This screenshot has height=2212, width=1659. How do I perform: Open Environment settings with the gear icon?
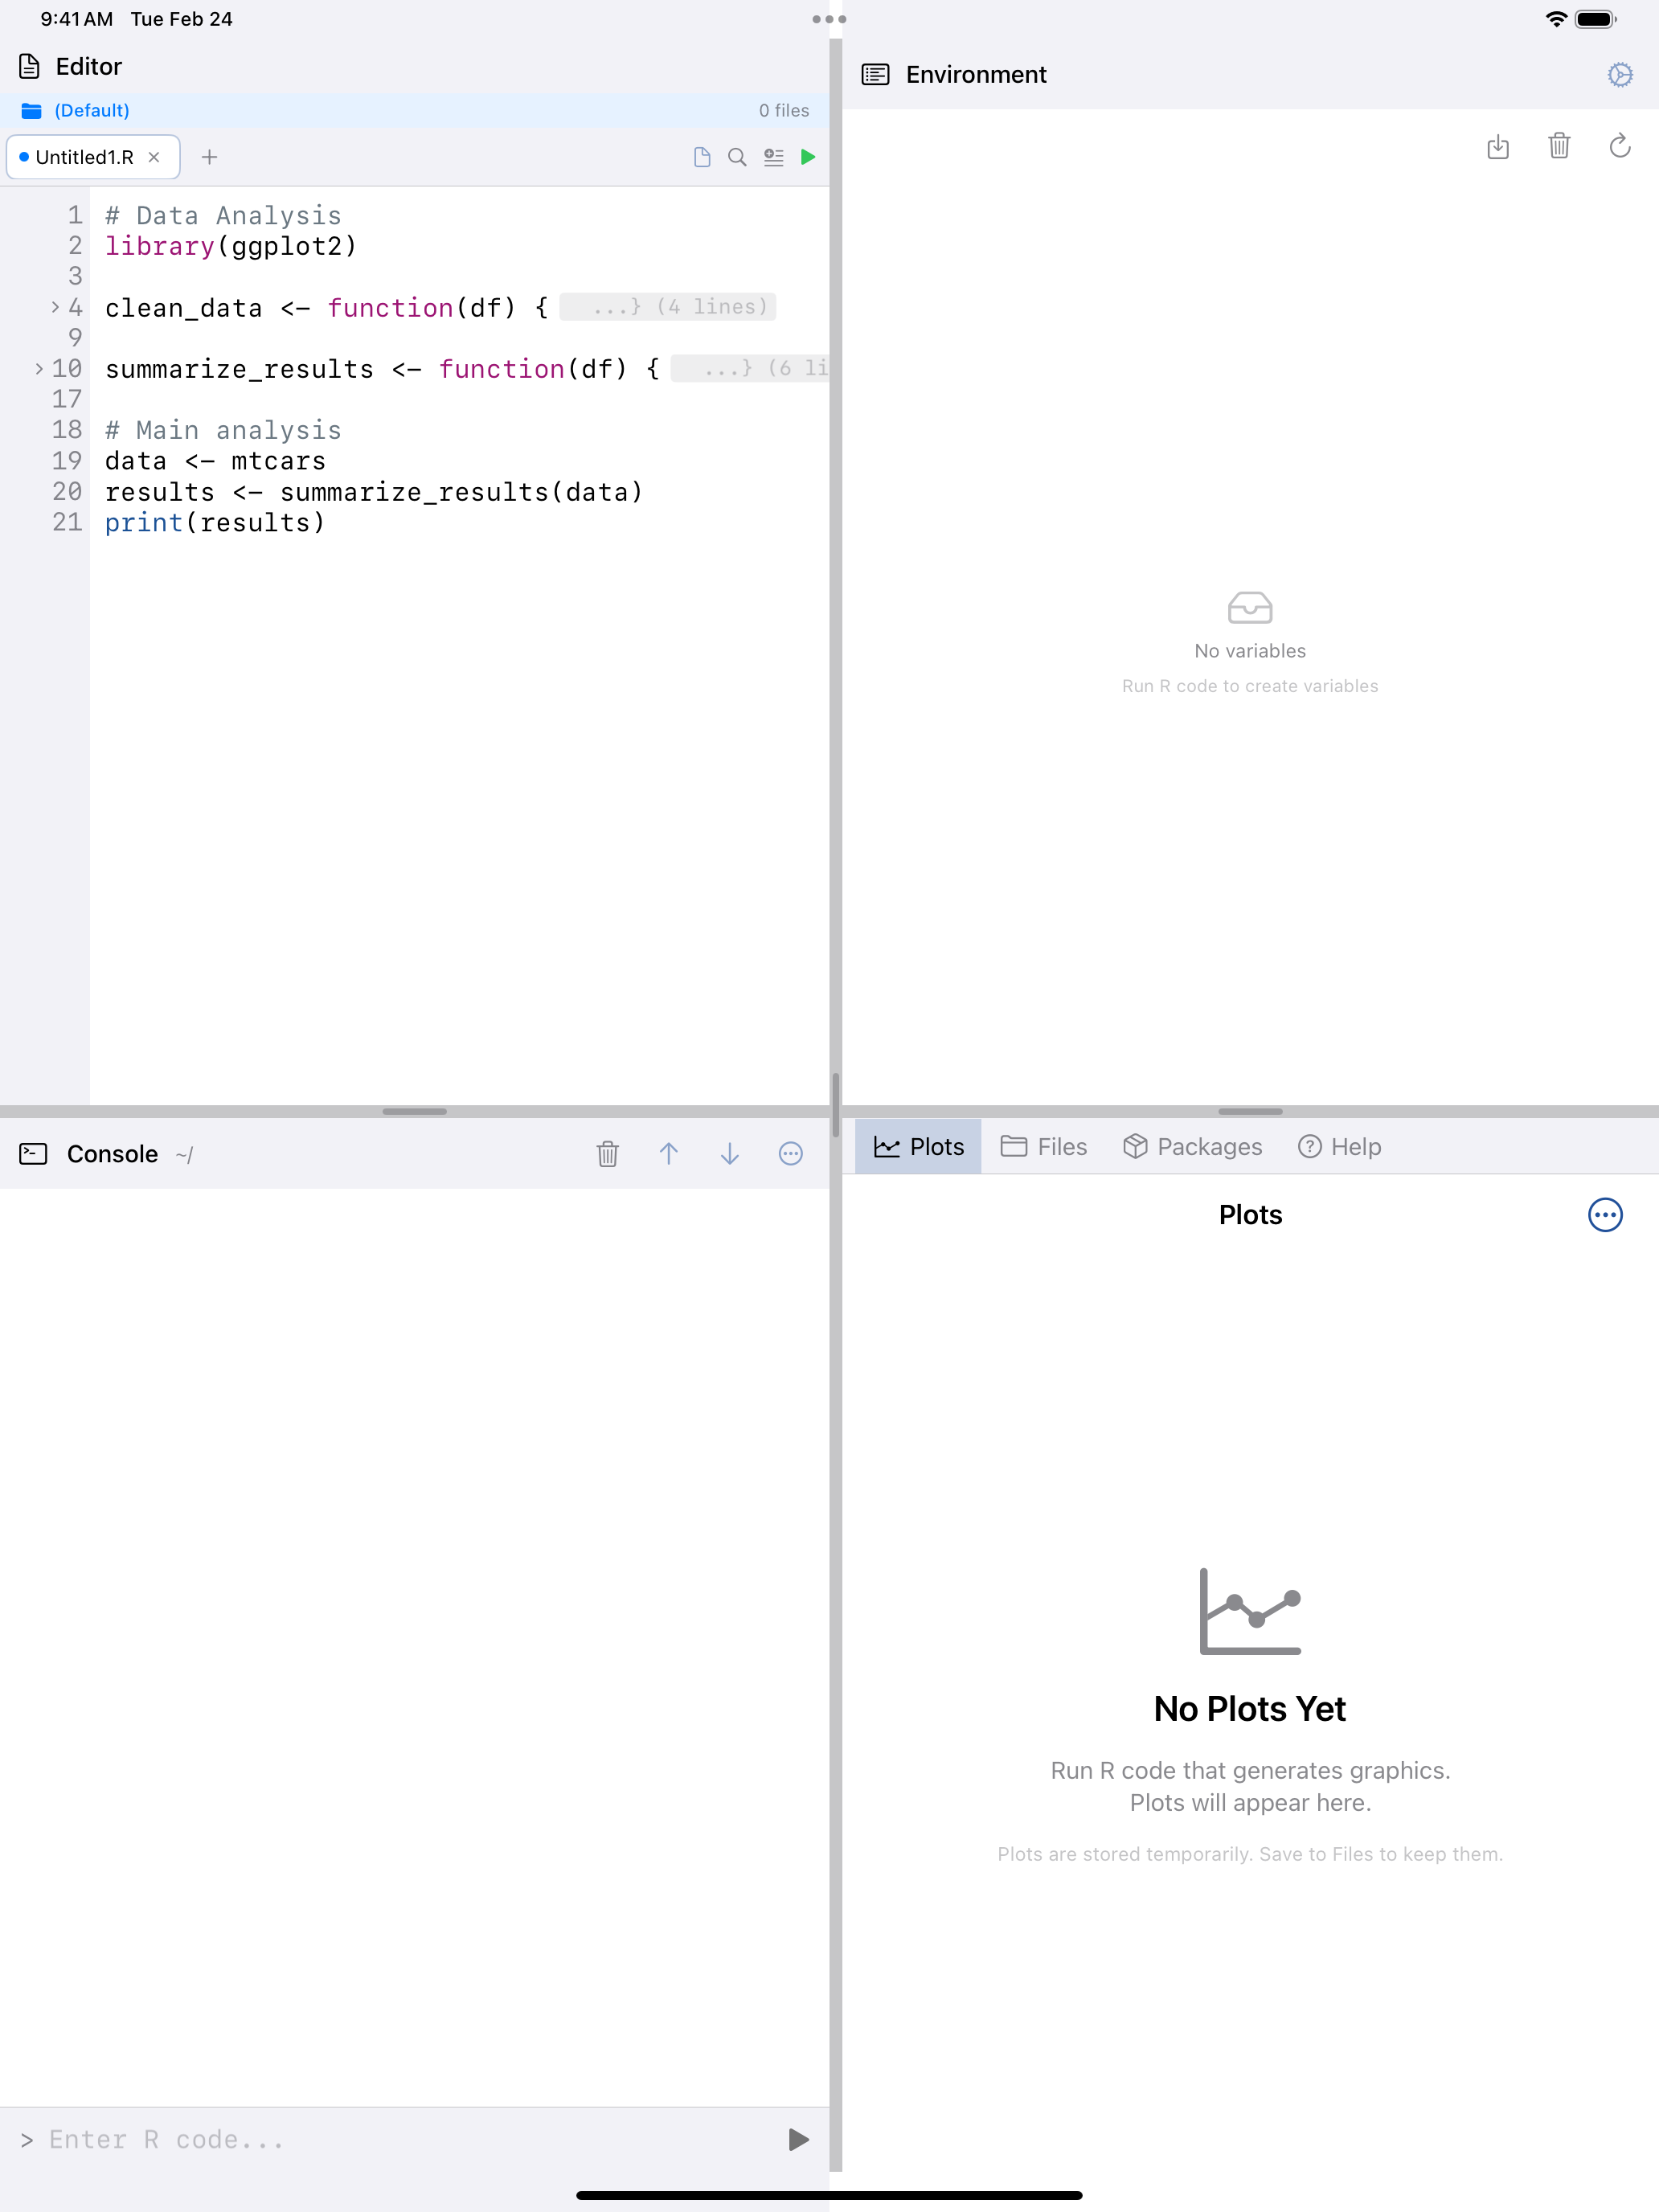coord(1620,74)
